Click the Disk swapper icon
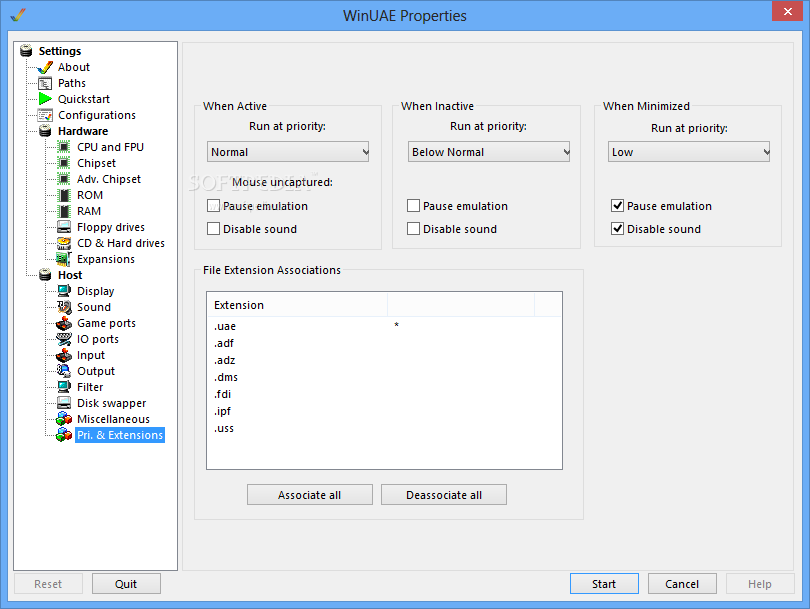Image resolution: width=810 pixels, height=609 pixels. [x=64, y=403]
